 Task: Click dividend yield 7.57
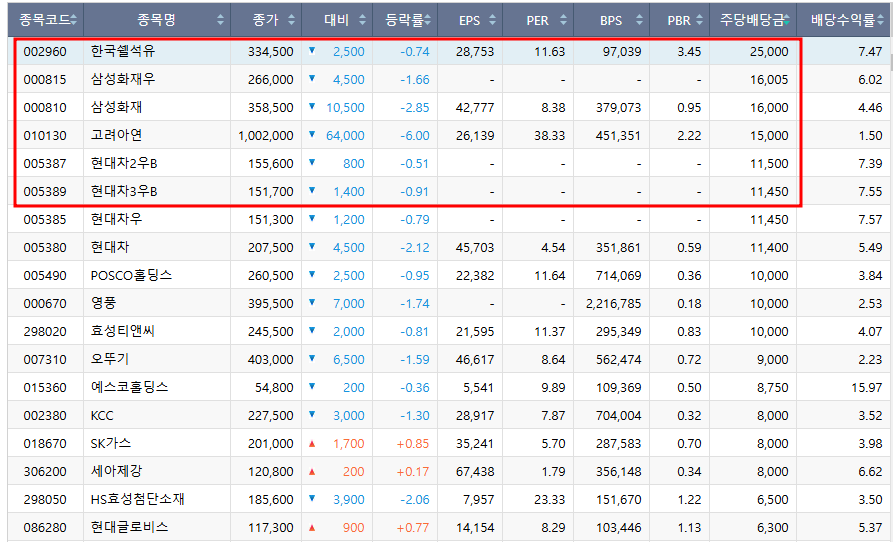870,220
